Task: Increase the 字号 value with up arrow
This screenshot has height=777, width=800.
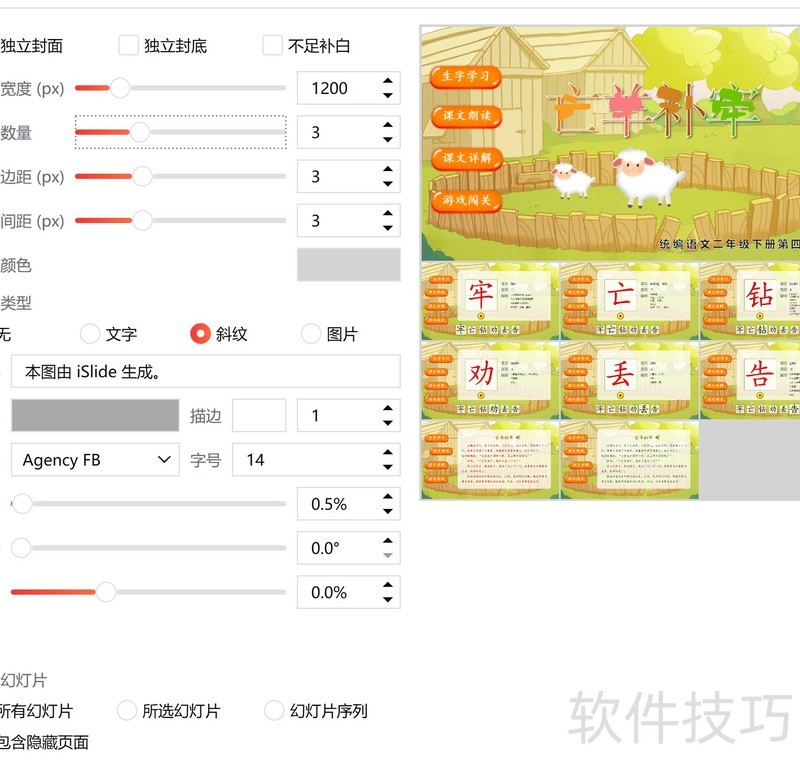Action: pyautogui.click(x=388, y=452)
